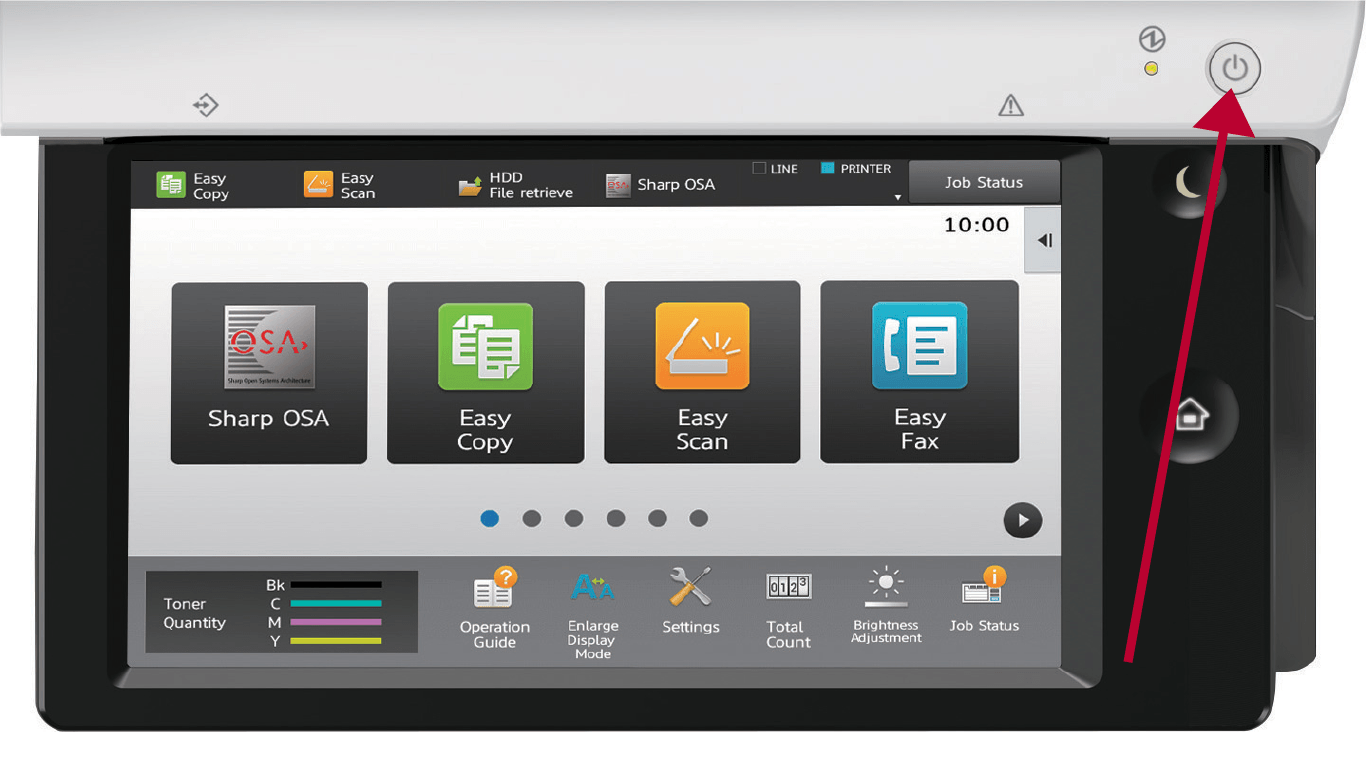This screenshot has width=1366, height=768.
Task: Open HDD File retrieve shortcut
Action: 515,185
